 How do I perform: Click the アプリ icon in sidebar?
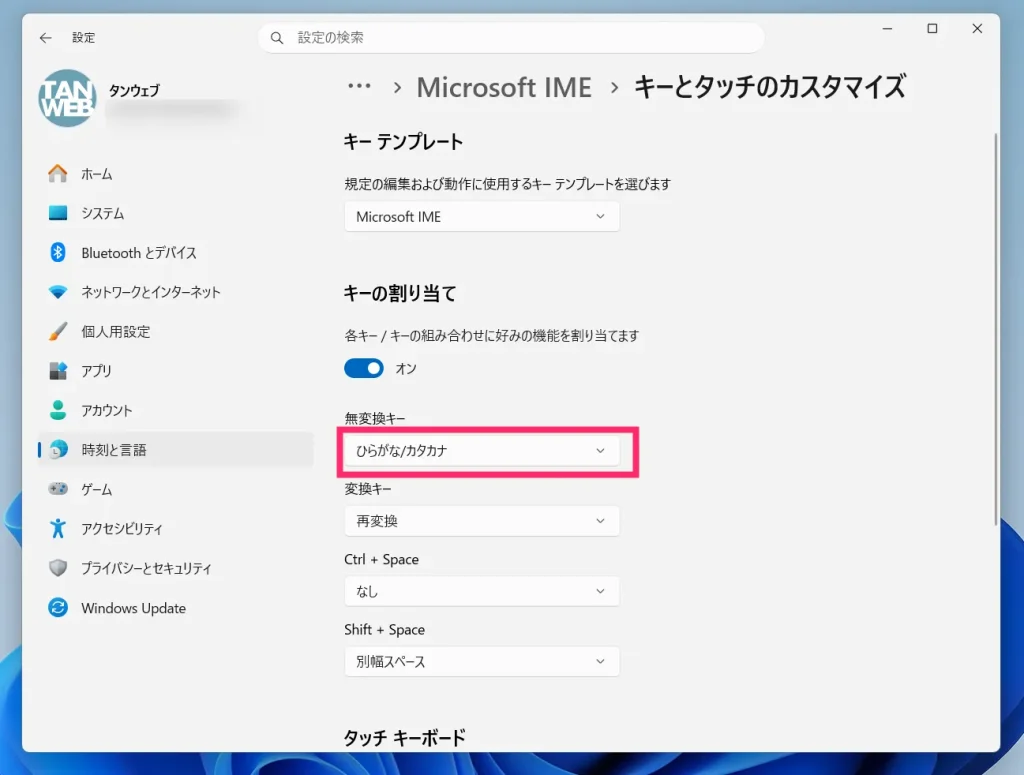57,370
